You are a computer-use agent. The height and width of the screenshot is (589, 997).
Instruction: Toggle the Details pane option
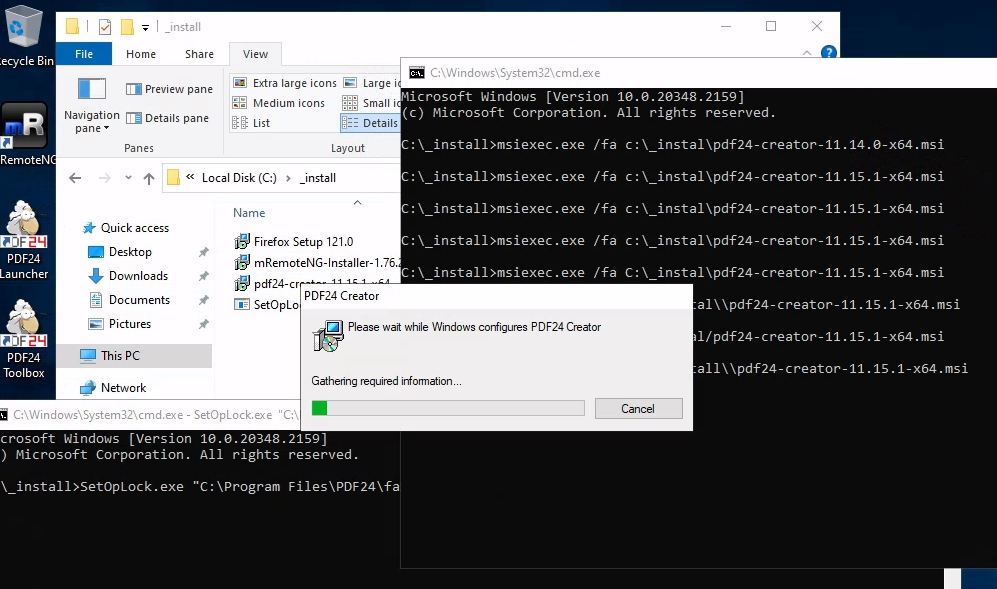tap(167, 118)
